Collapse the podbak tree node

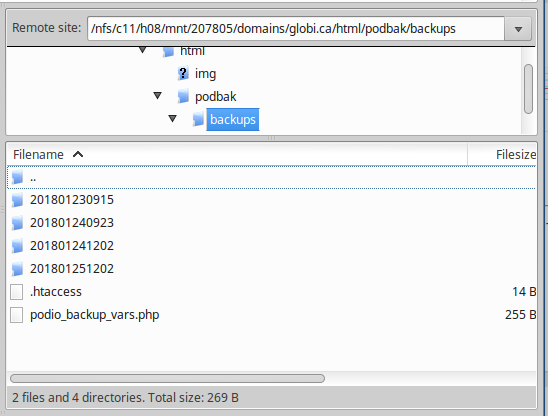pyautogui.click(x=158, y=95)
